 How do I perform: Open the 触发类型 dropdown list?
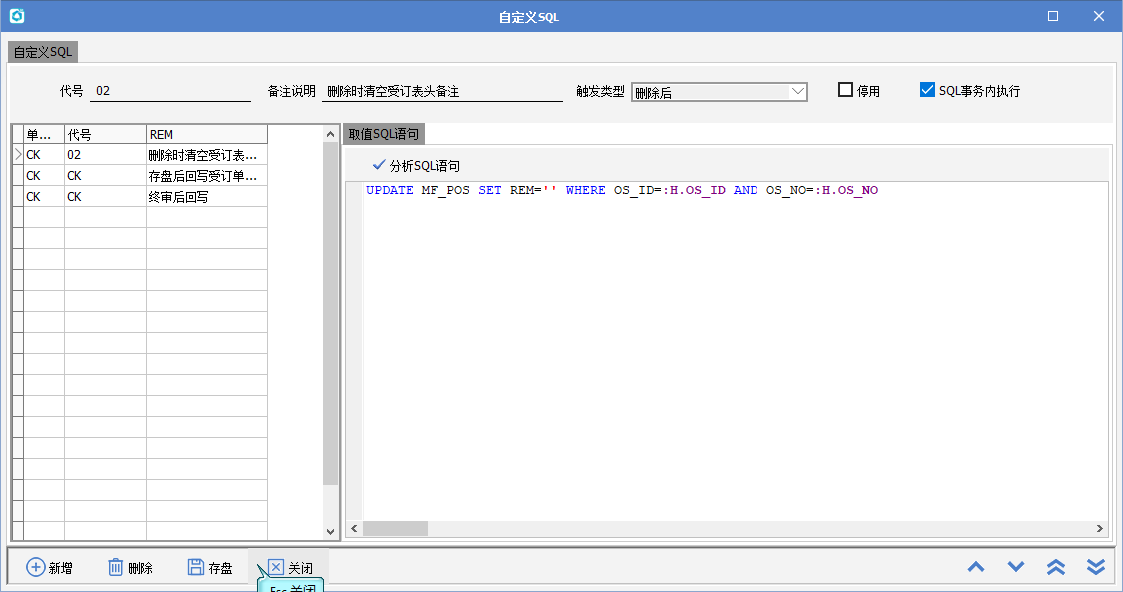797,92
